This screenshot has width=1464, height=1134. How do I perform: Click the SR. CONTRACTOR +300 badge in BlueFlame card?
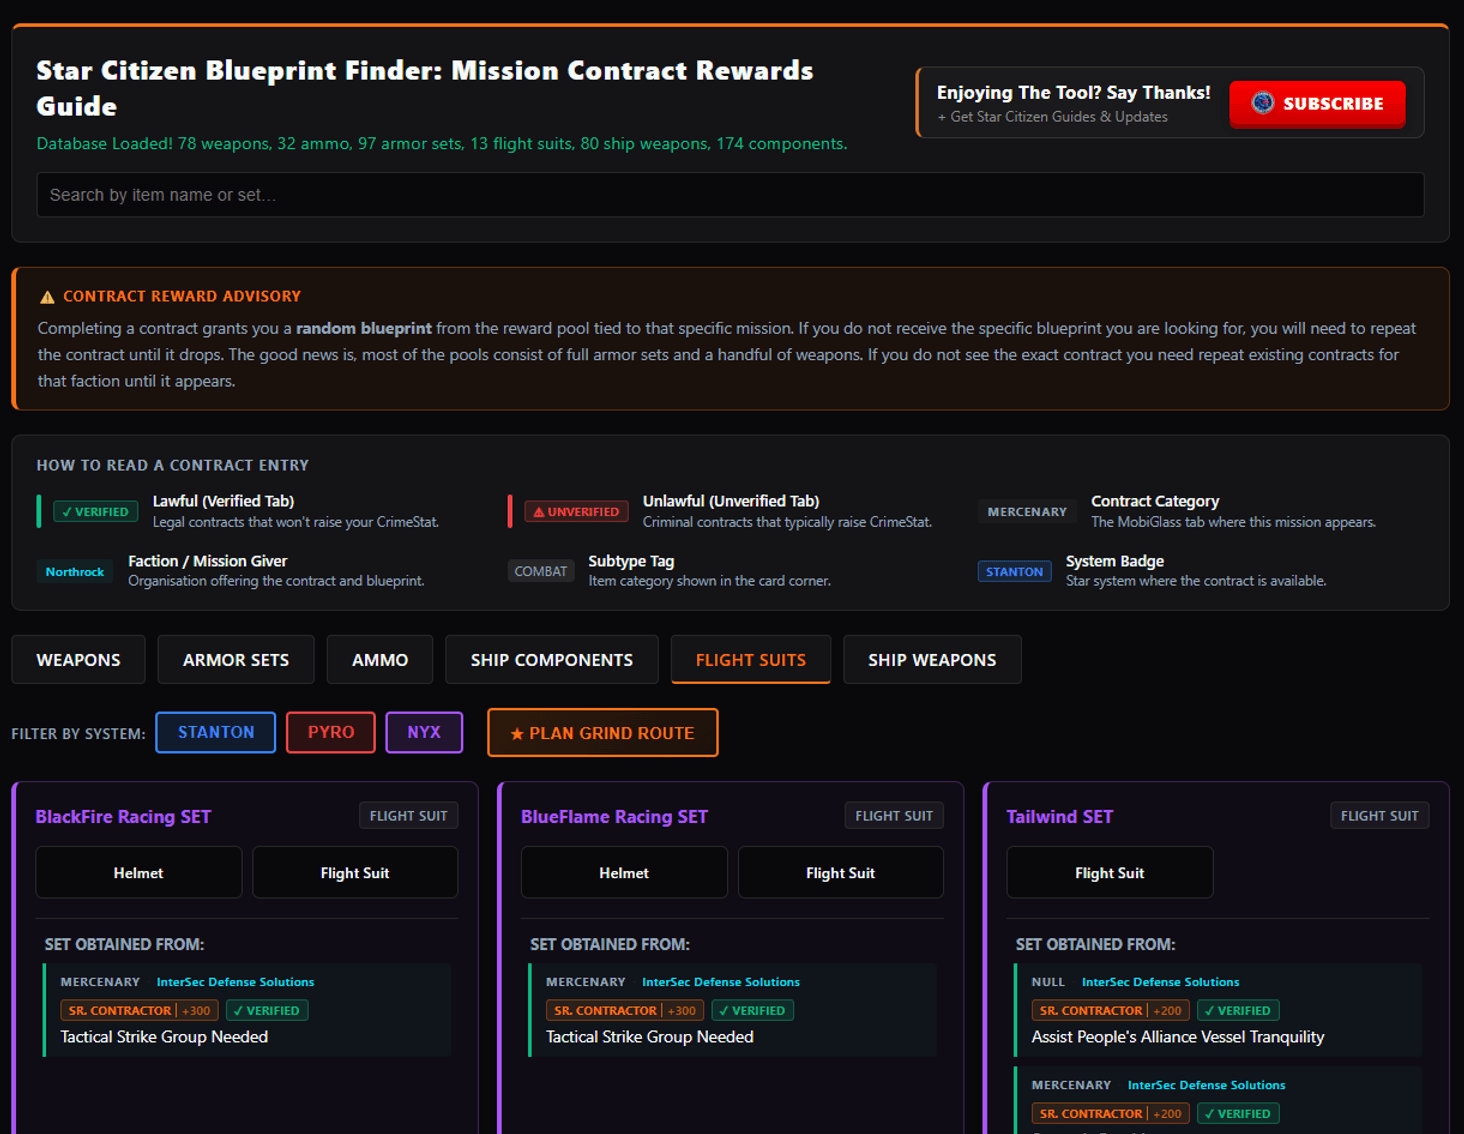[625, 1011]
